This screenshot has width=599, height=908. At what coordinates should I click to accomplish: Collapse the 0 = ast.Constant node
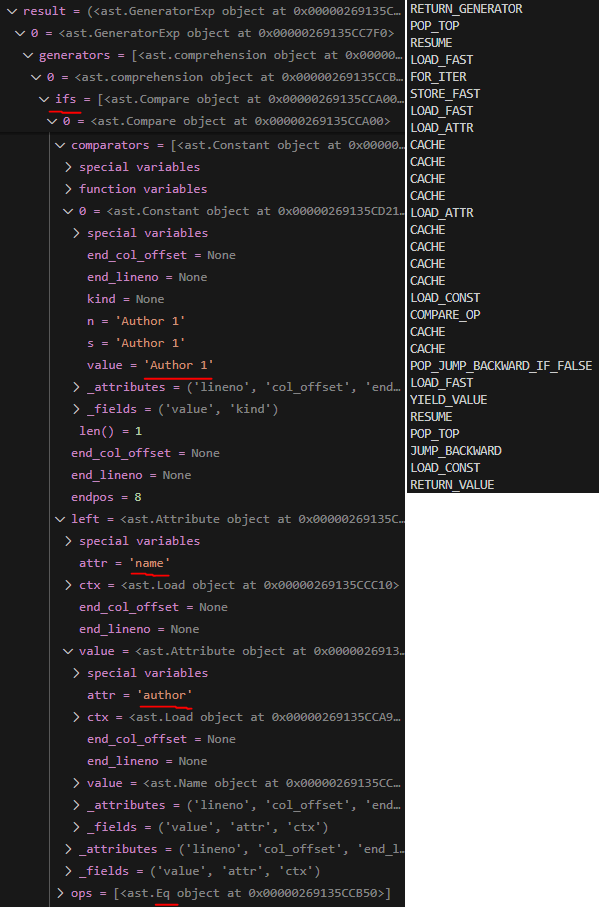(68, 211)
